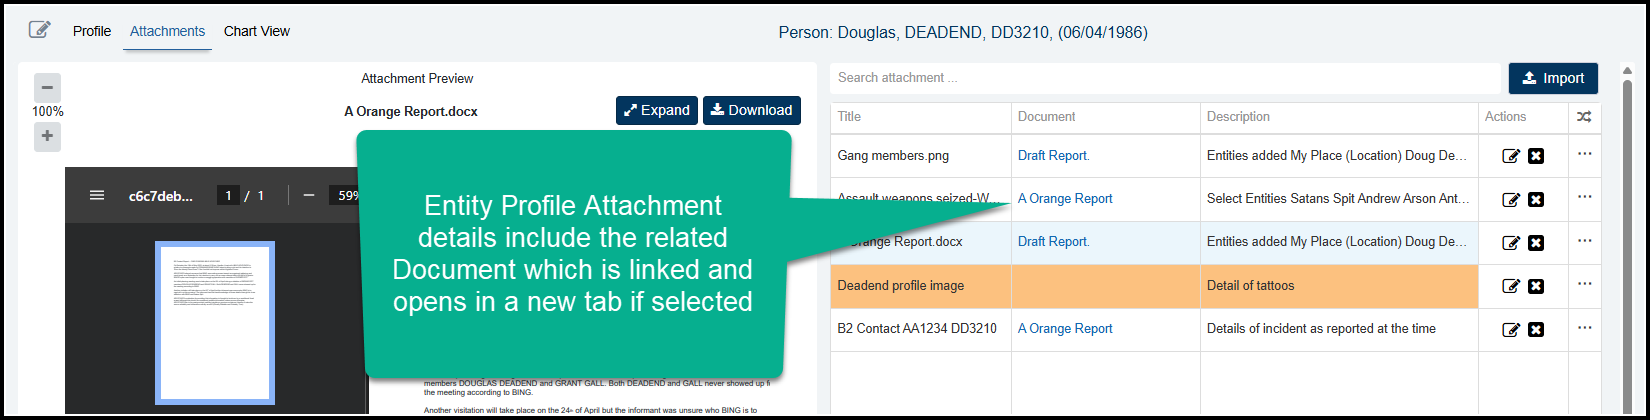The height and width of the screenshot is (420, 1650).
Task: Open more options for Deadend profile image row
Action: click(1584, 284)
